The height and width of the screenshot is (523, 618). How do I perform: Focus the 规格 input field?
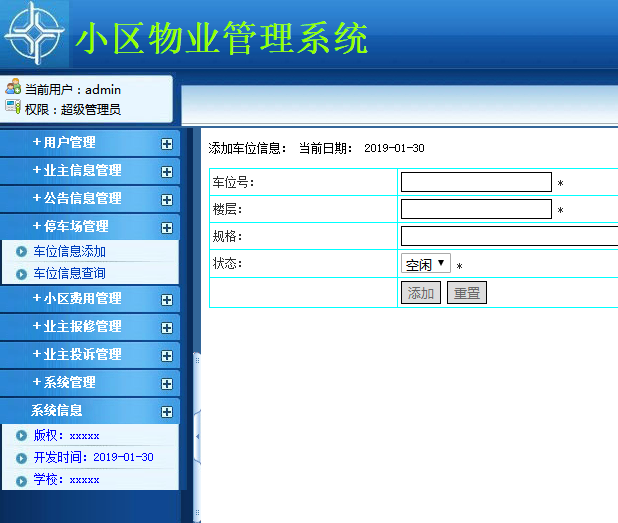click(509, 236)
